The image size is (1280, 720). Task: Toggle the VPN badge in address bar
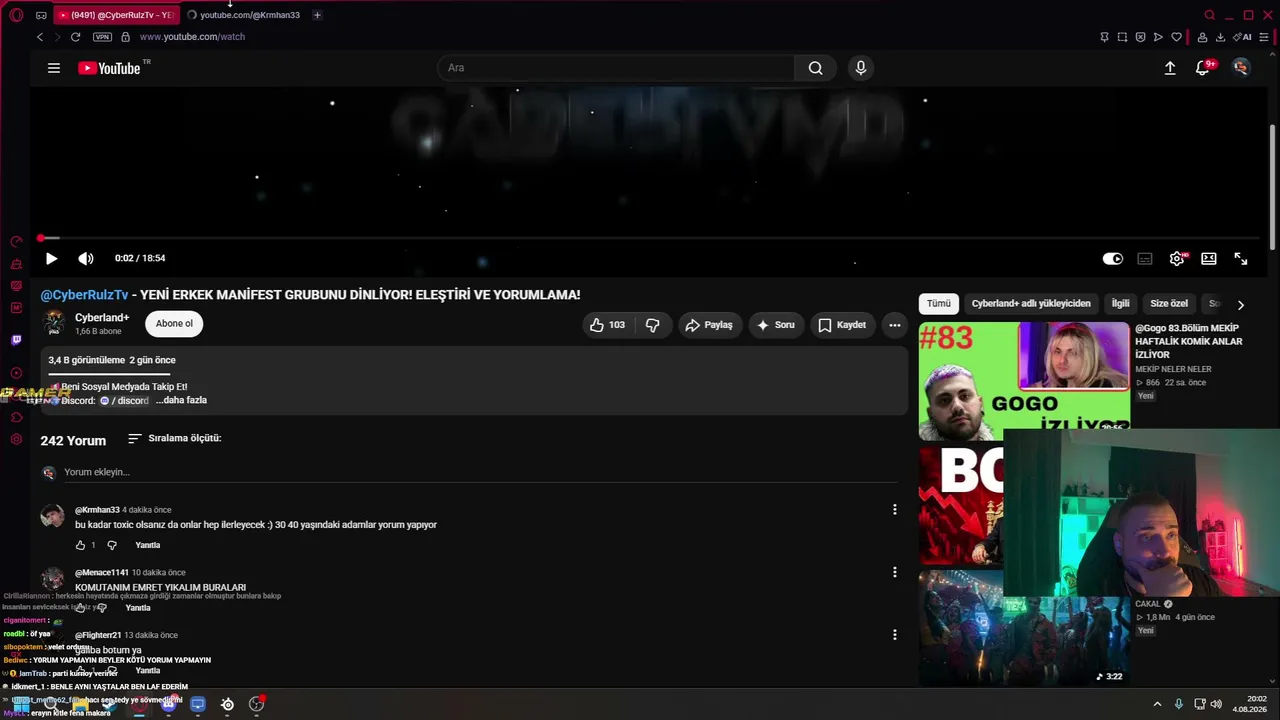[x=102, y=37]
